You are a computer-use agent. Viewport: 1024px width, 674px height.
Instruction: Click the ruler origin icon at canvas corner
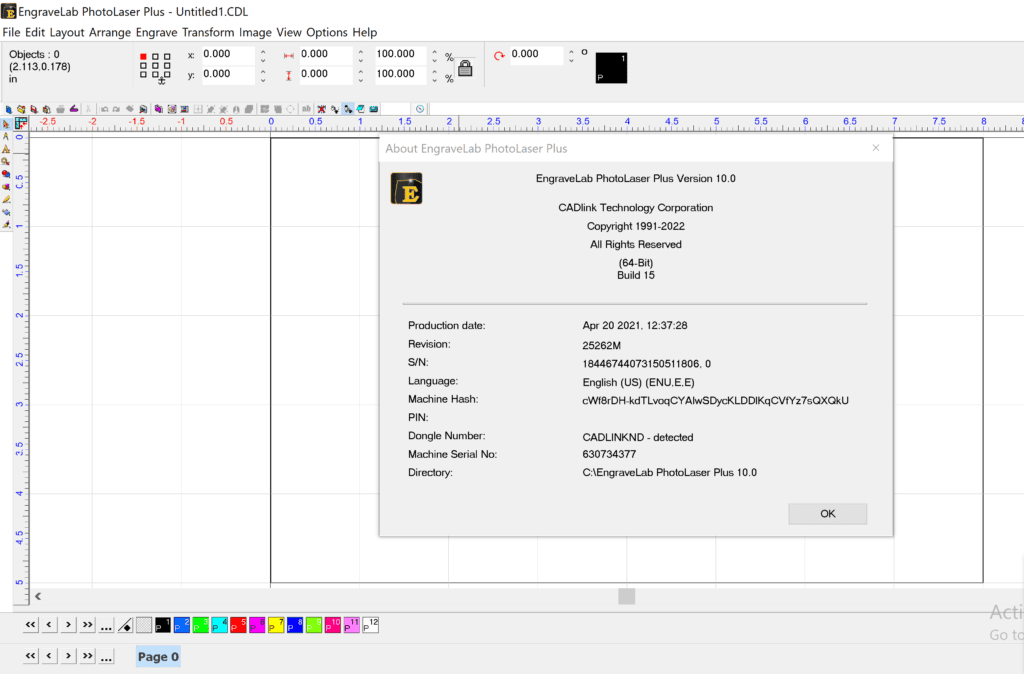21,123
